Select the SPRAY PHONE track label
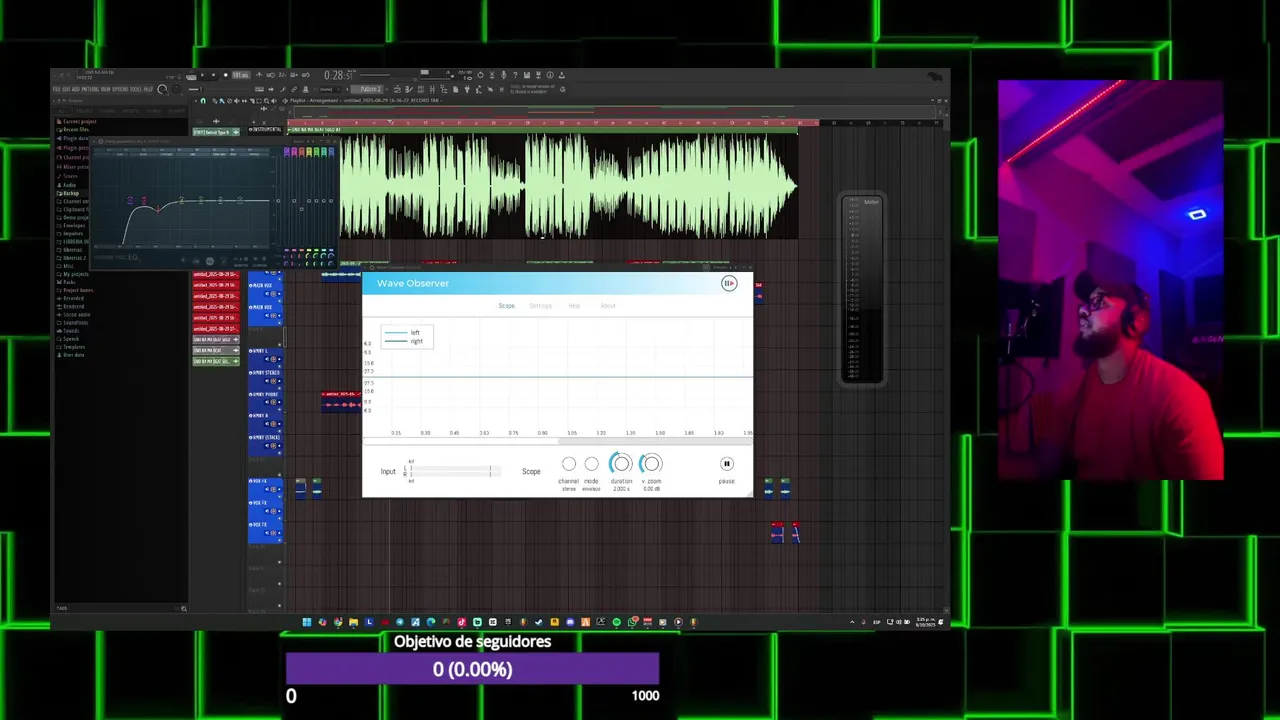The image size is (1280, 720). (x=265, y=394)
